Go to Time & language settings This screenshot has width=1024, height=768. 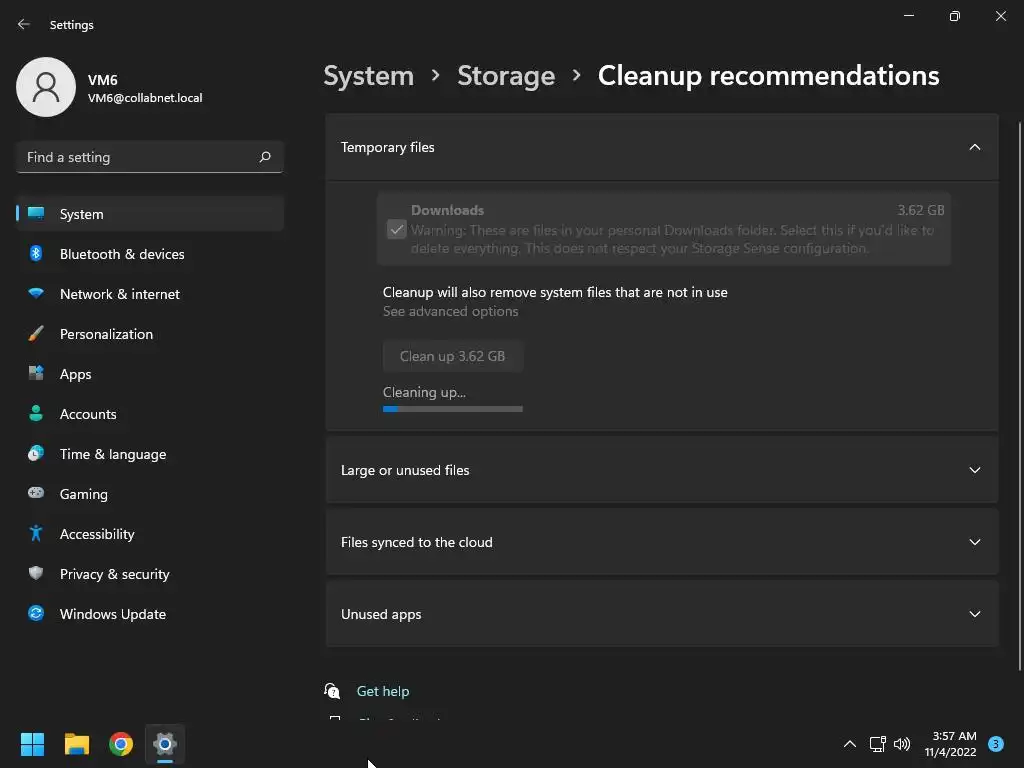pos(113,454)
